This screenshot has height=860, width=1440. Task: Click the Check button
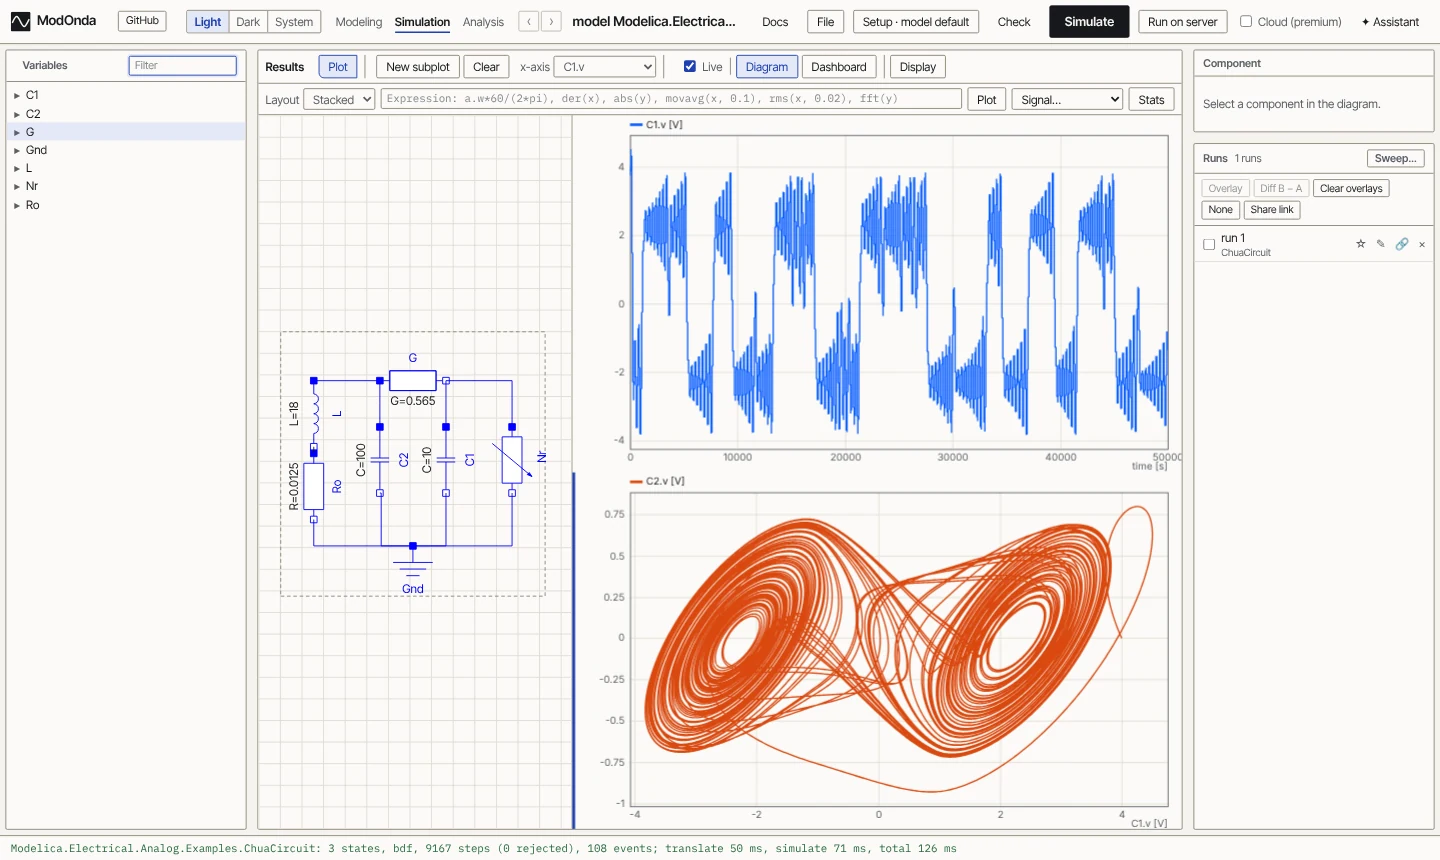pos(1014,22)
